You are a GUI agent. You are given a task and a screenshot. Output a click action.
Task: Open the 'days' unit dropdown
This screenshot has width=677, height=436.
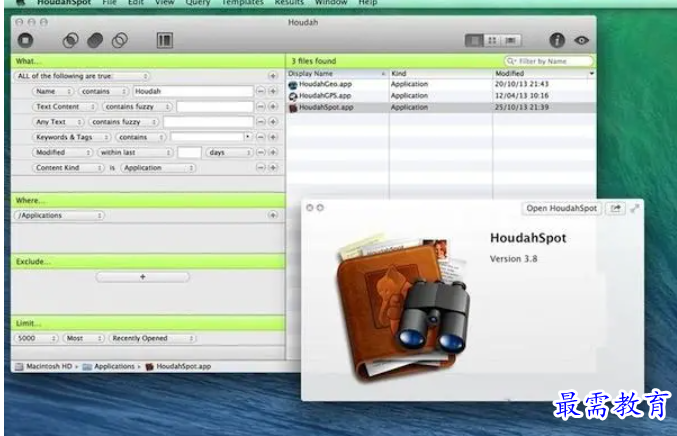pos(229,152)
